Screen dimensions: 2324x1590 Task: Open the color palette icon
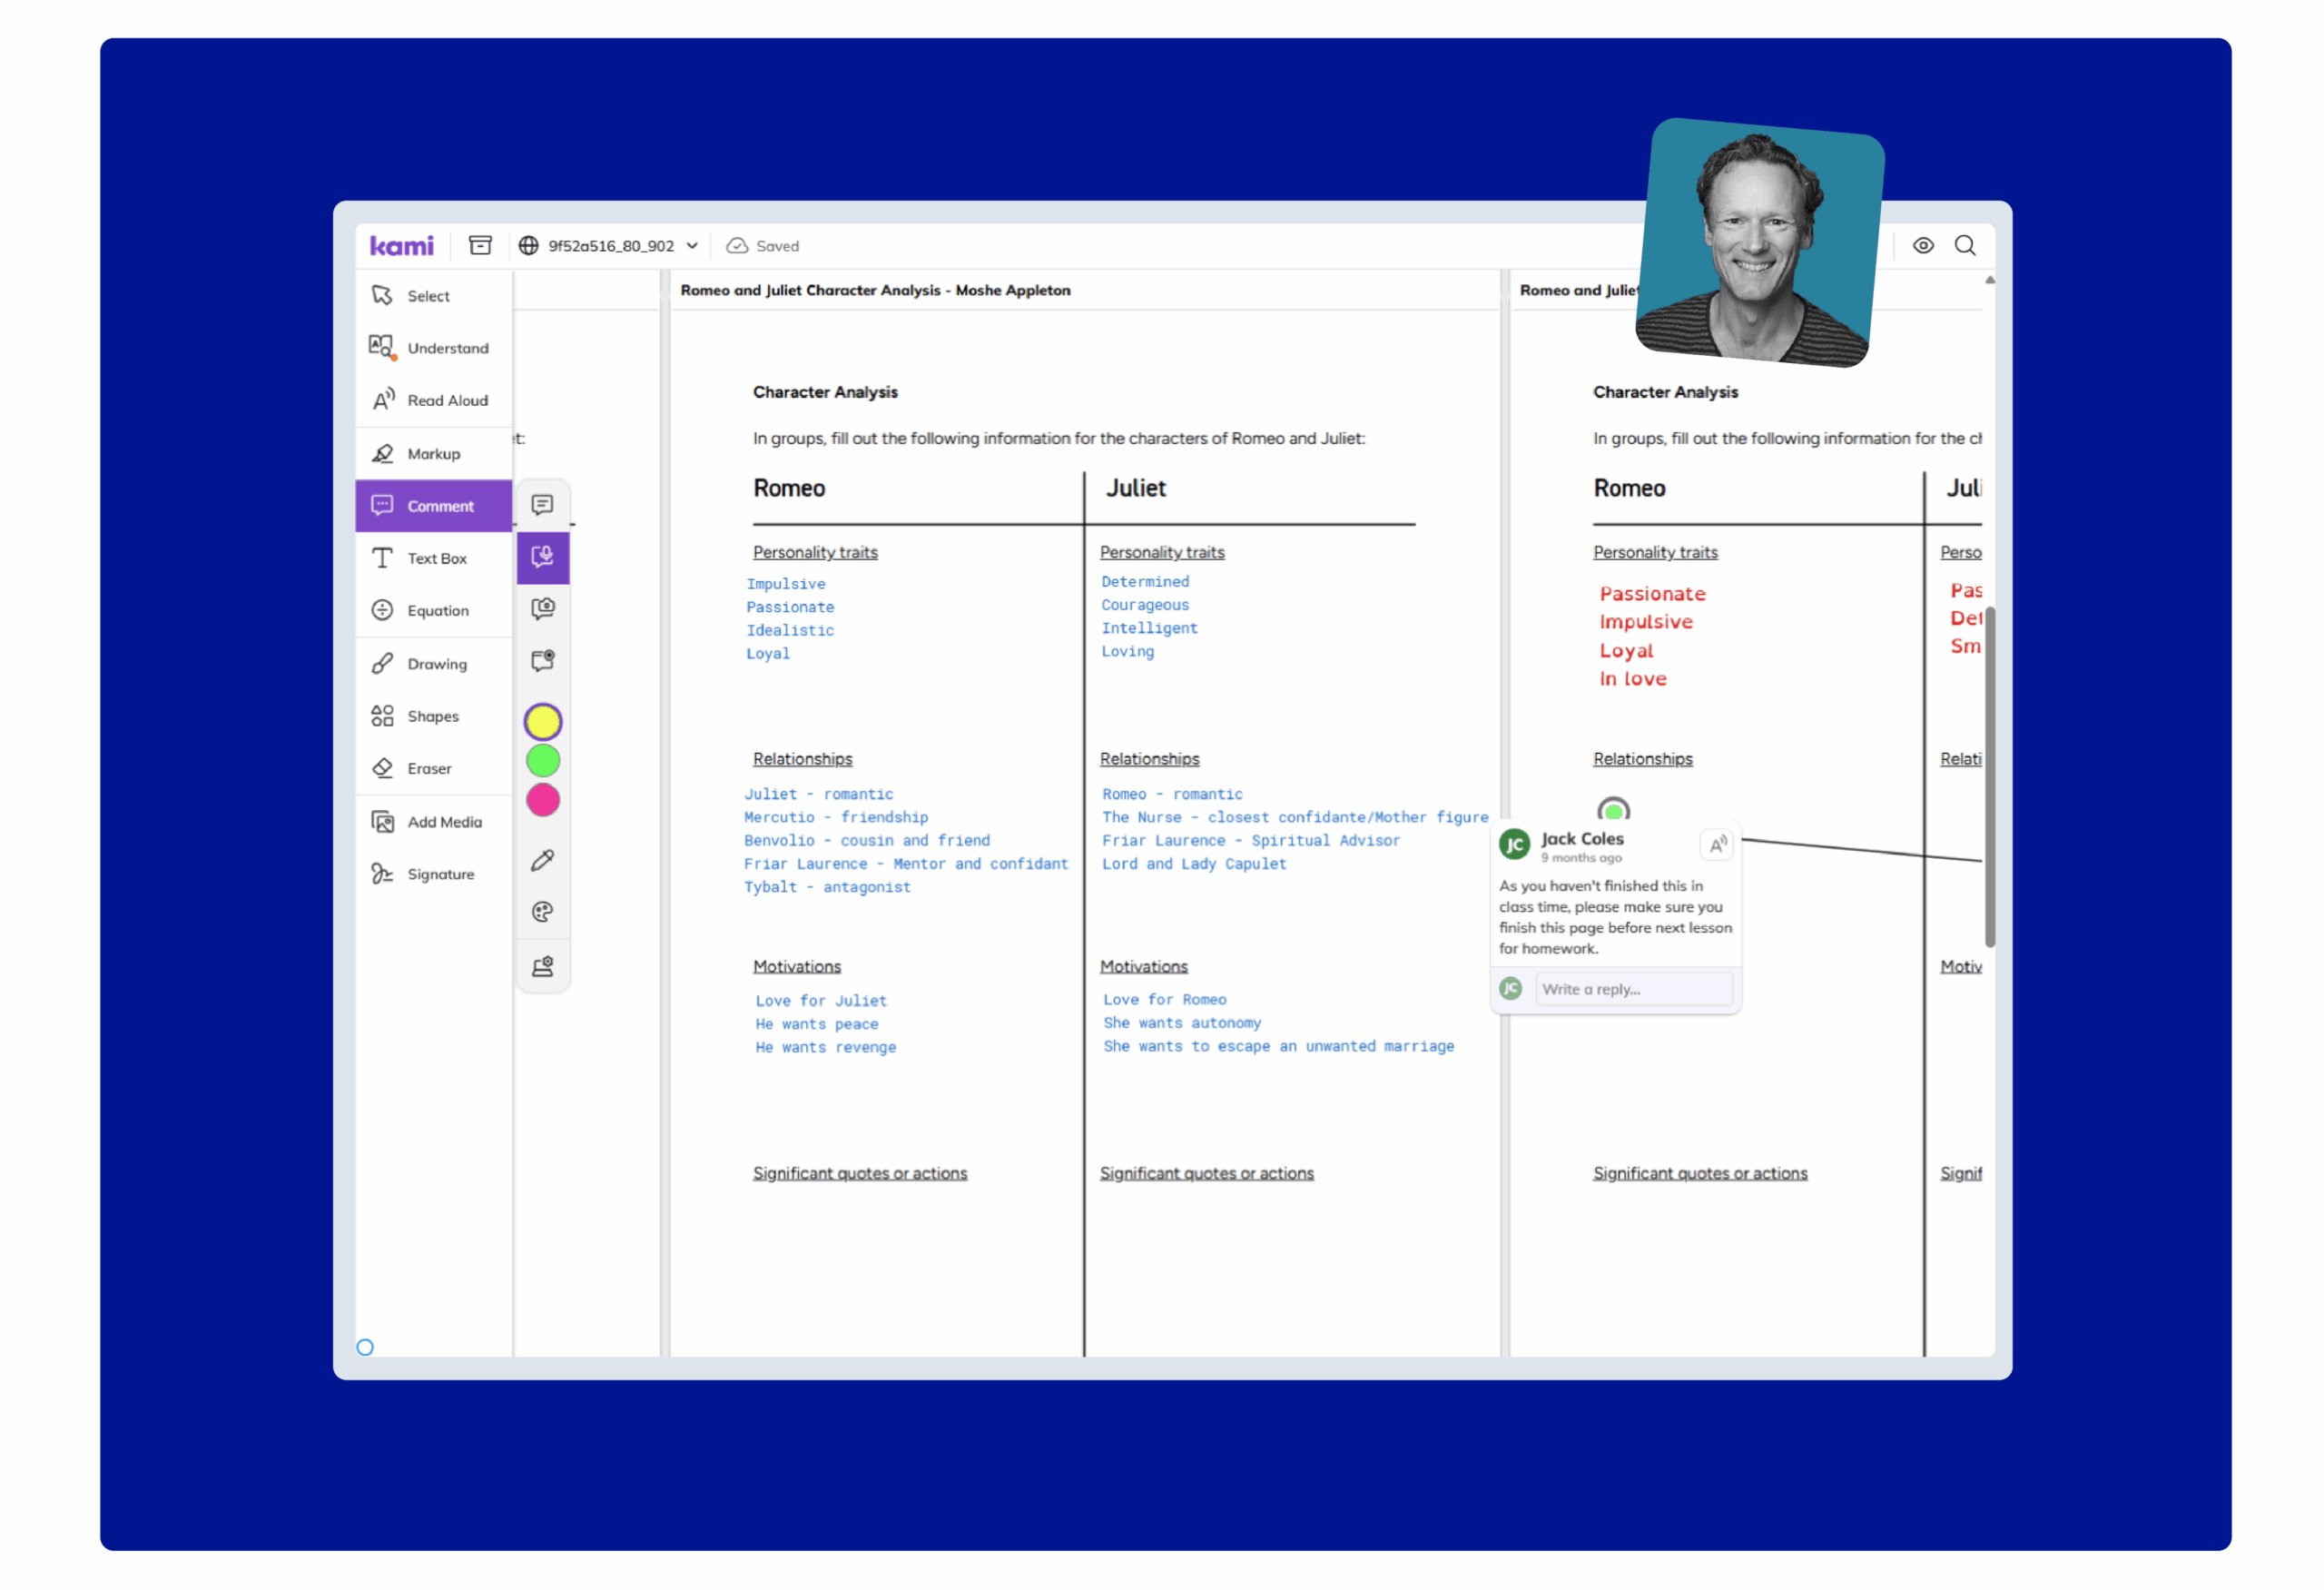click(x=542, y=911)
